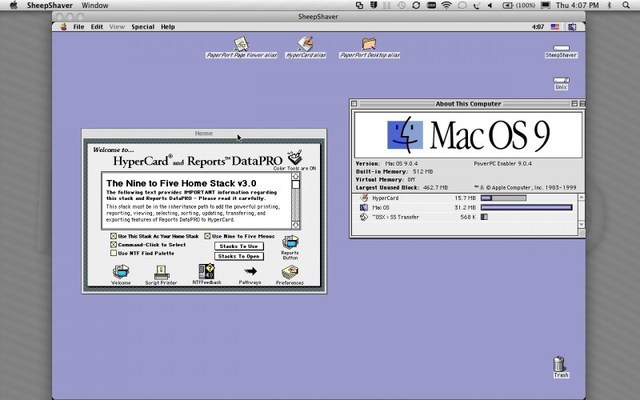This screenshot has height=400, width=640.
Task: Click About This Computer scroll down arrow
Action: click(x=582, y=224)
